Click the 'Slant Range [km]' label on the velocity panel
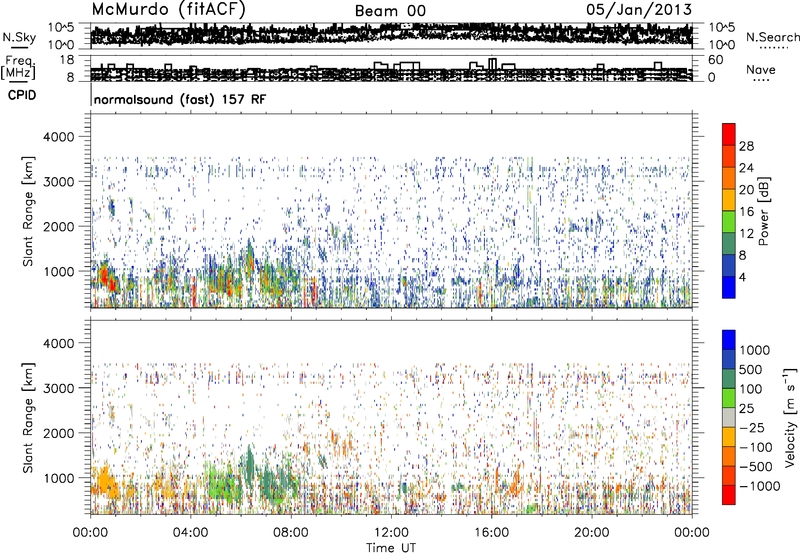The image size is (800, 554). [28, 417]
